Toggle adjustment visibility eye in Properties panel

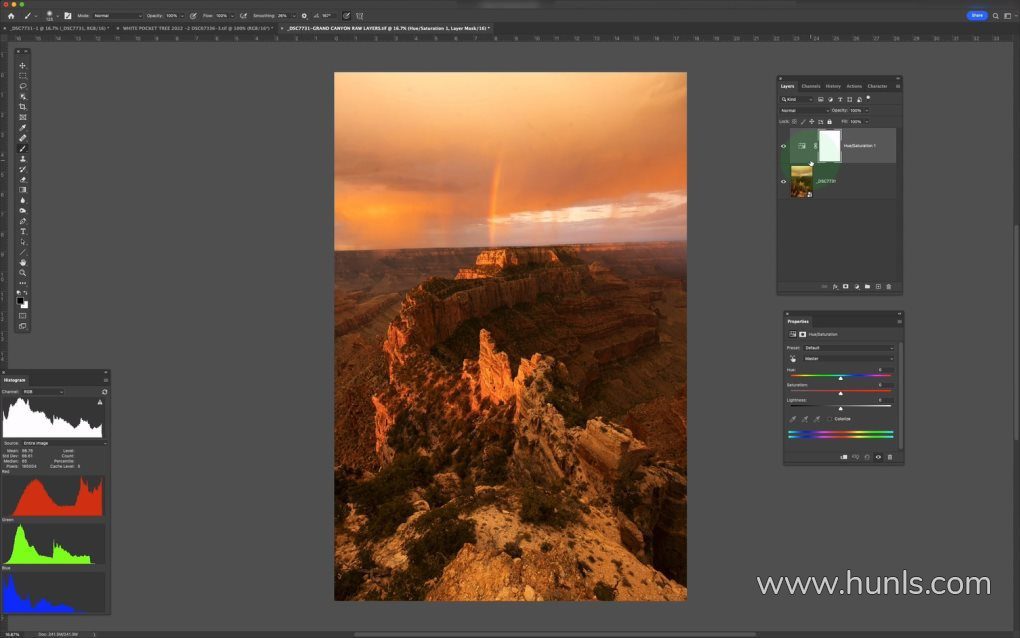[878, 457]
